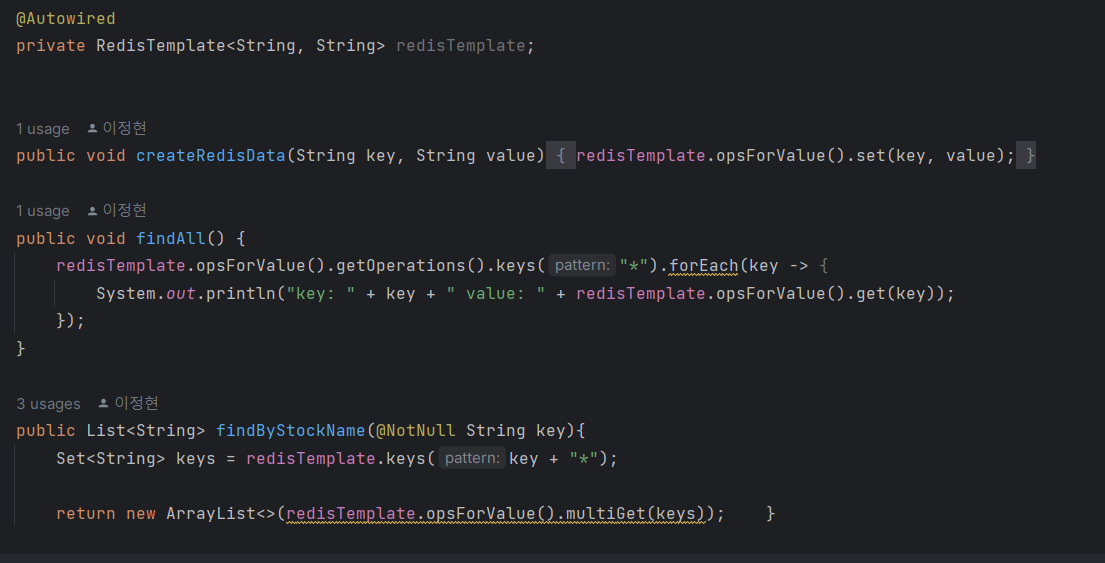Click the RedisTemplate type in field declaration

[x=161, y=46]
